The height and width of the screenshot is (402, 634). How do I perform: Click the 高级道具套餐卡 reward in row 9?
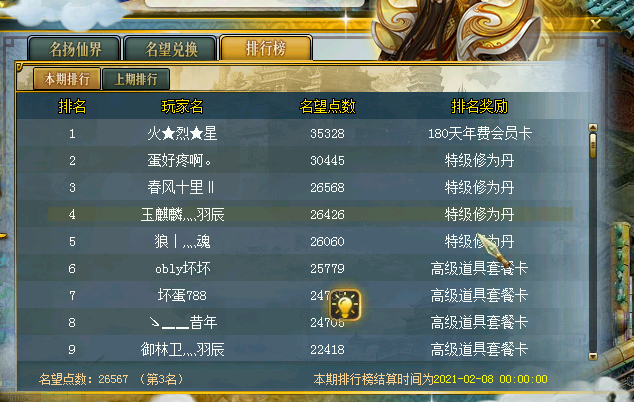(x=480, y=349)
